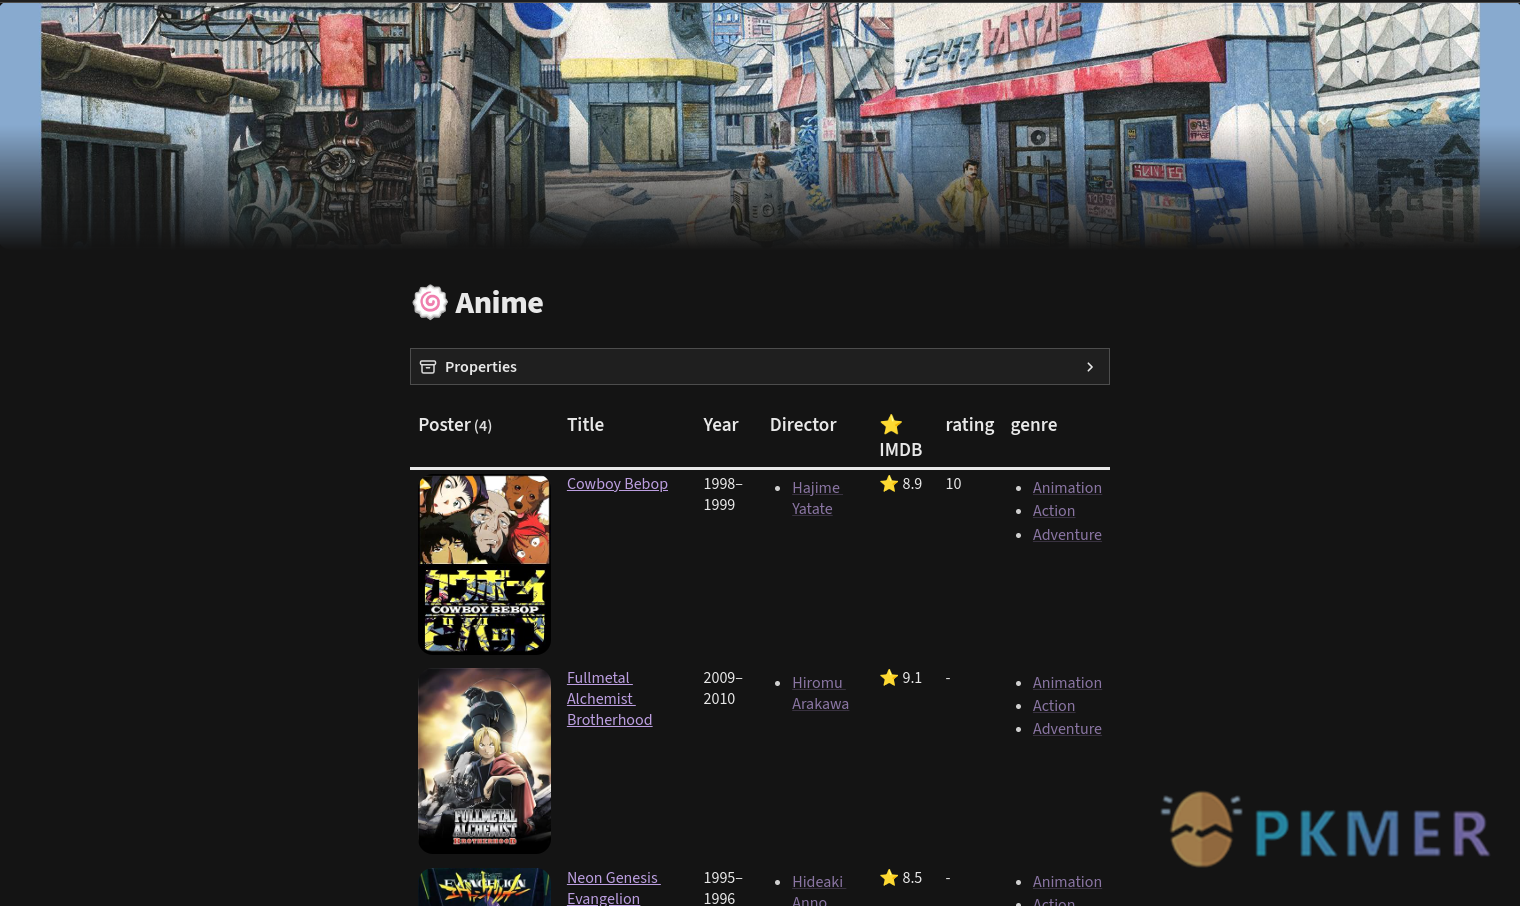1520x906 pixels.
Task: Open director link Hiromu Arakawa
Action: tap(820, 693)
